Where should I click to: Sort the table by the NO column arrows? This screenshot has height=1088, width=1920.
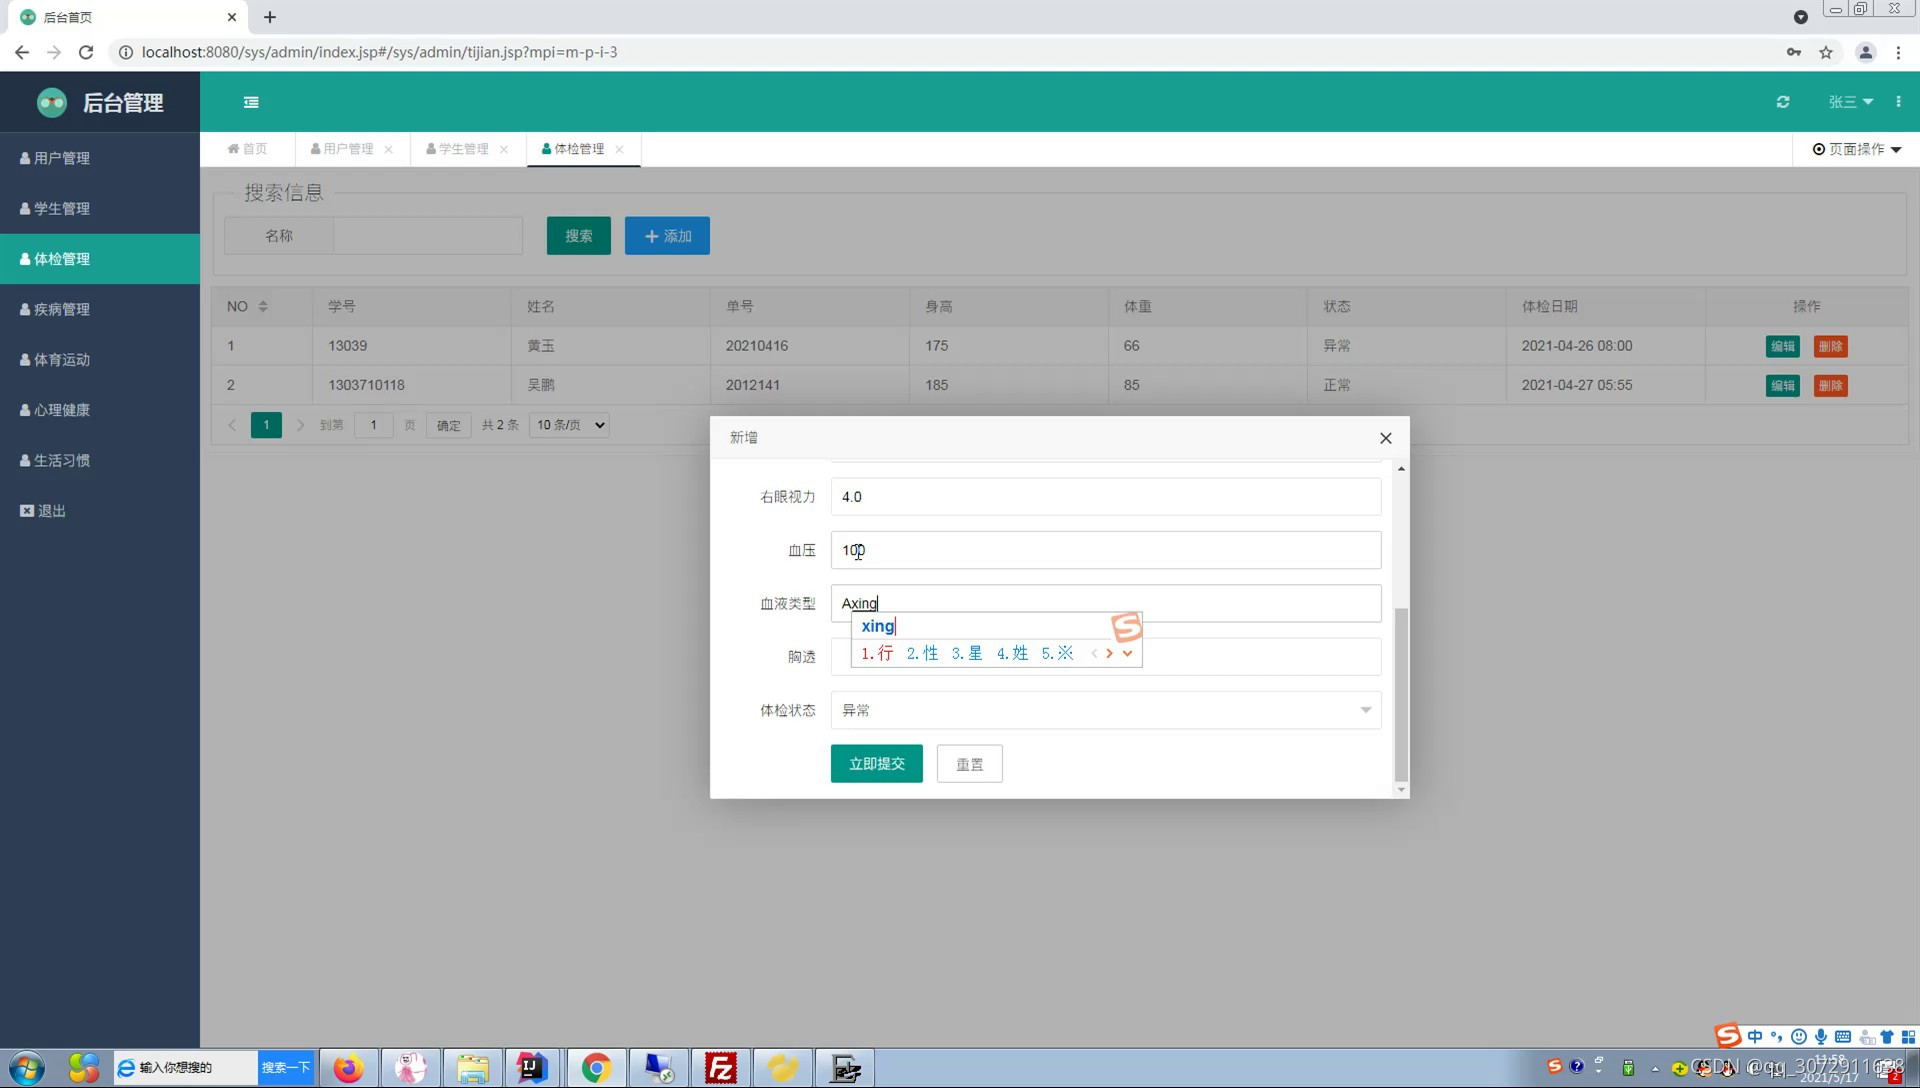click(x=263, y=306)
